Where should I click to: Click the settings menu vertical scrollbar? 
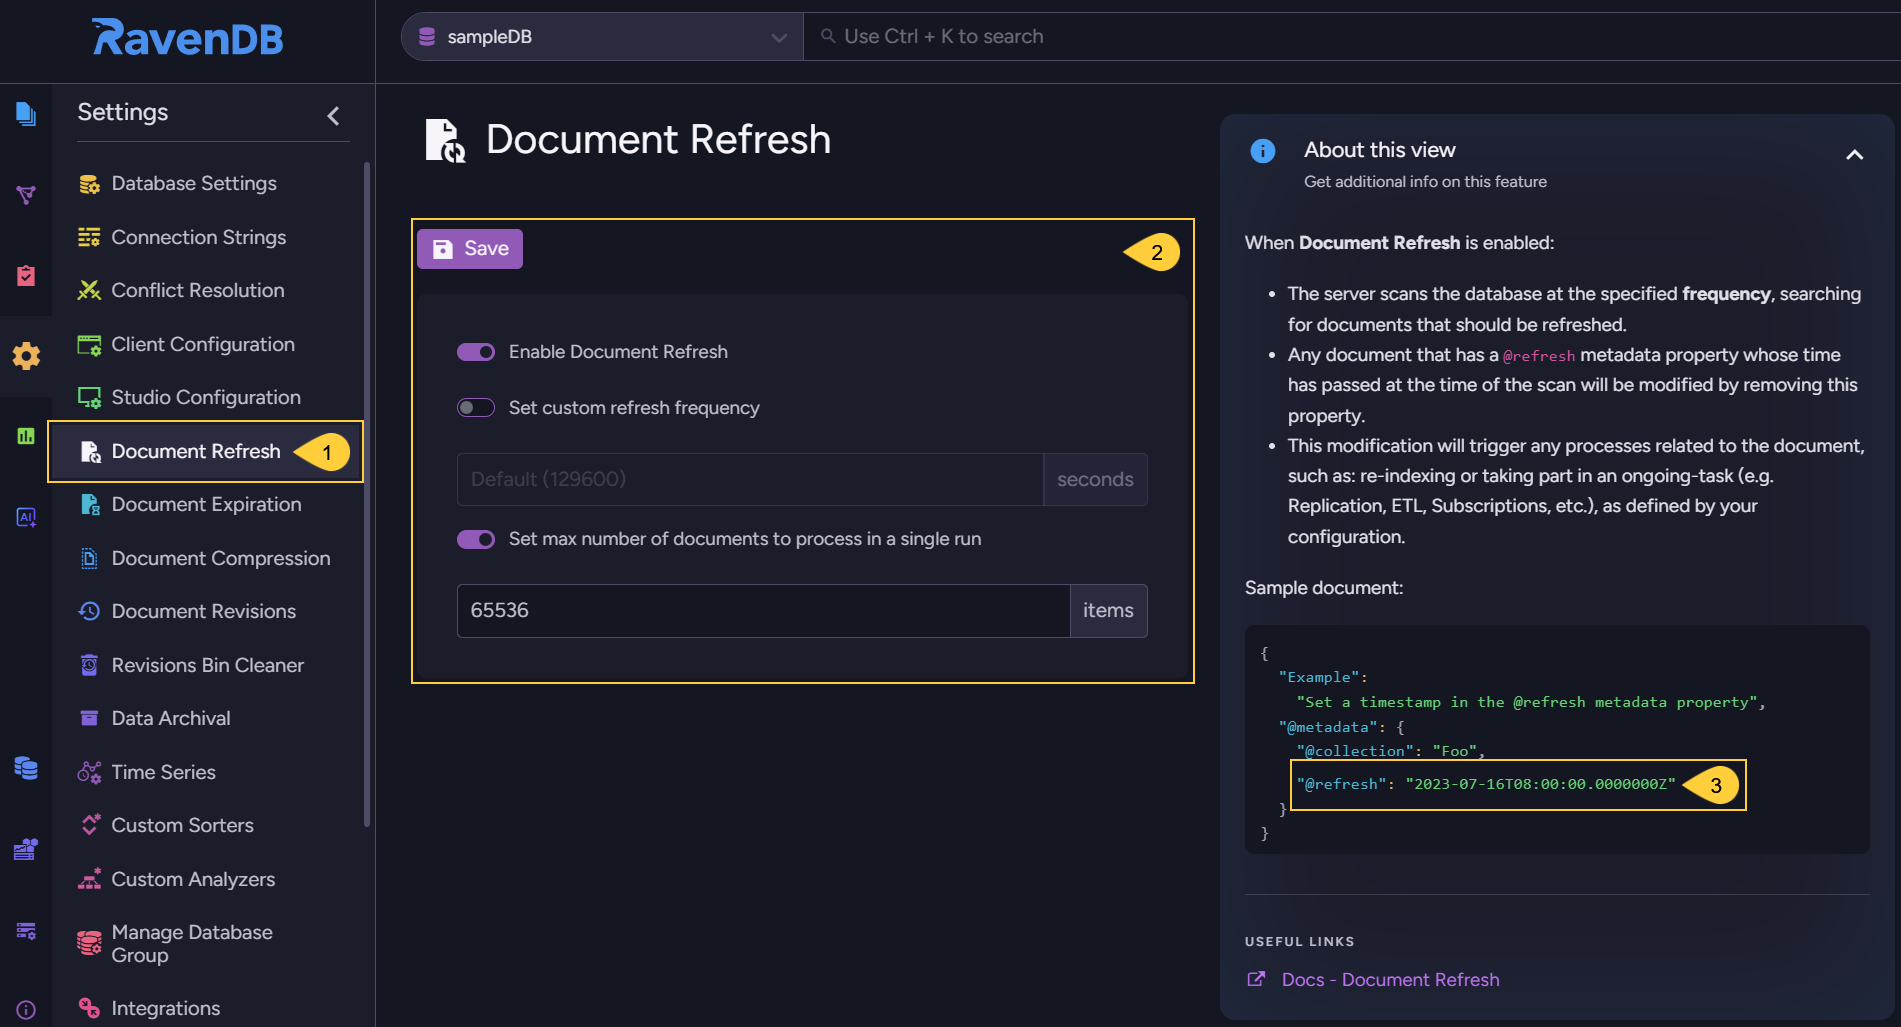367,495
